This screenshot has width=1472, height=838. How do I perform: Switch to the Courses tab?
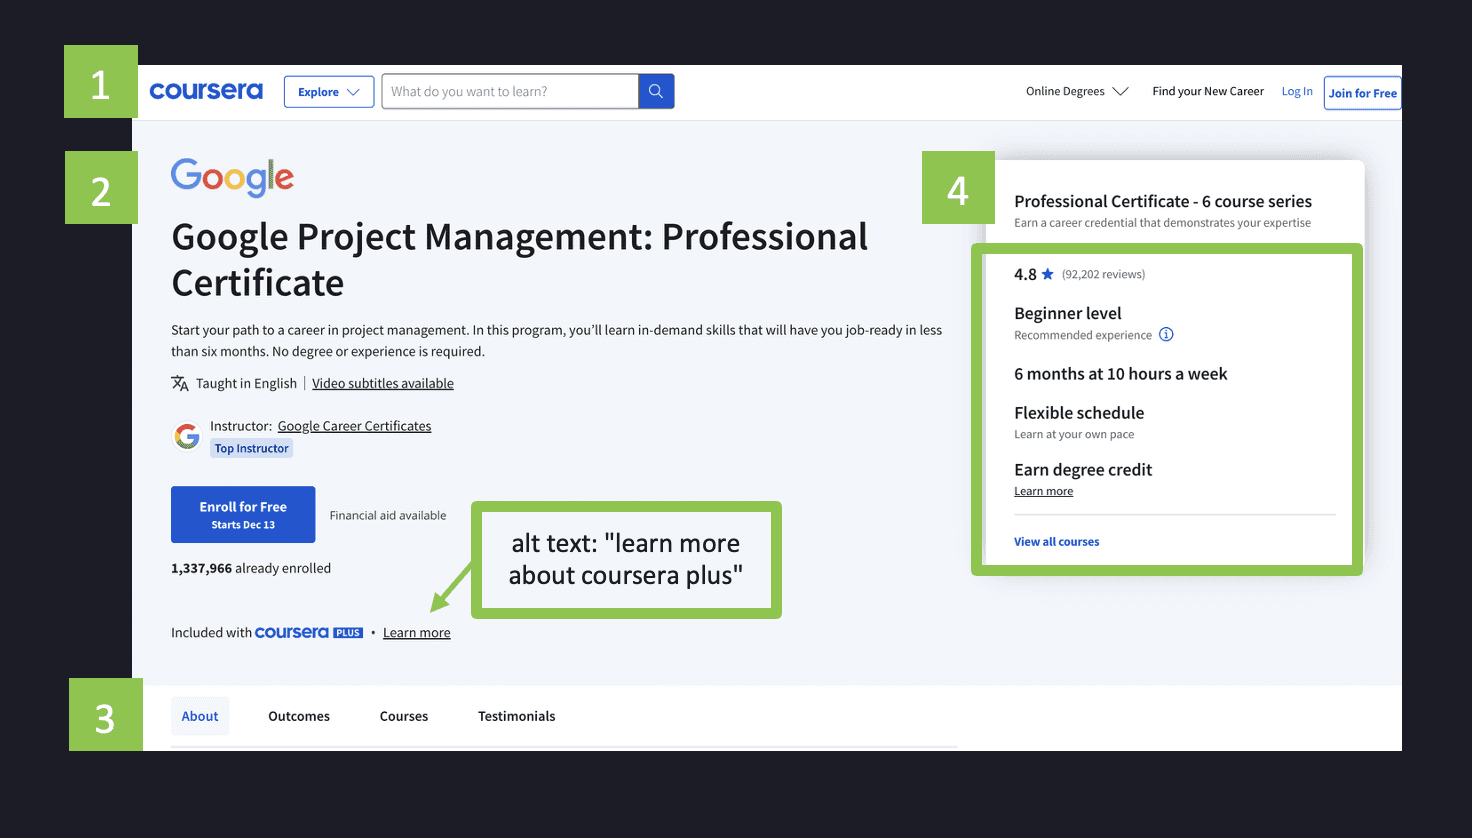tap(404, 716)
